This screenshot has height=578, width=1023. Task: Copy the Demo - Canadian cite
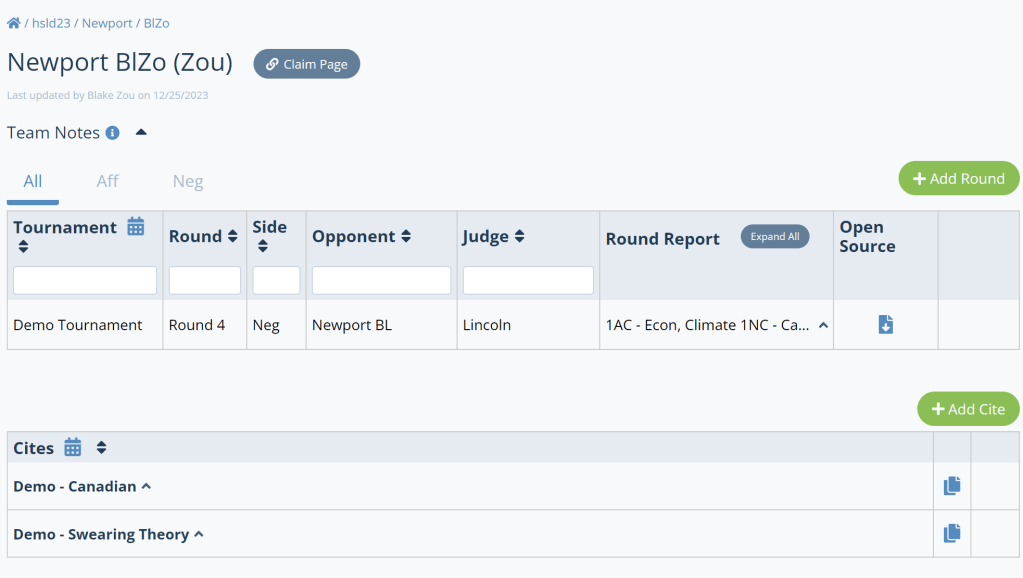click(x=952, y=486)
